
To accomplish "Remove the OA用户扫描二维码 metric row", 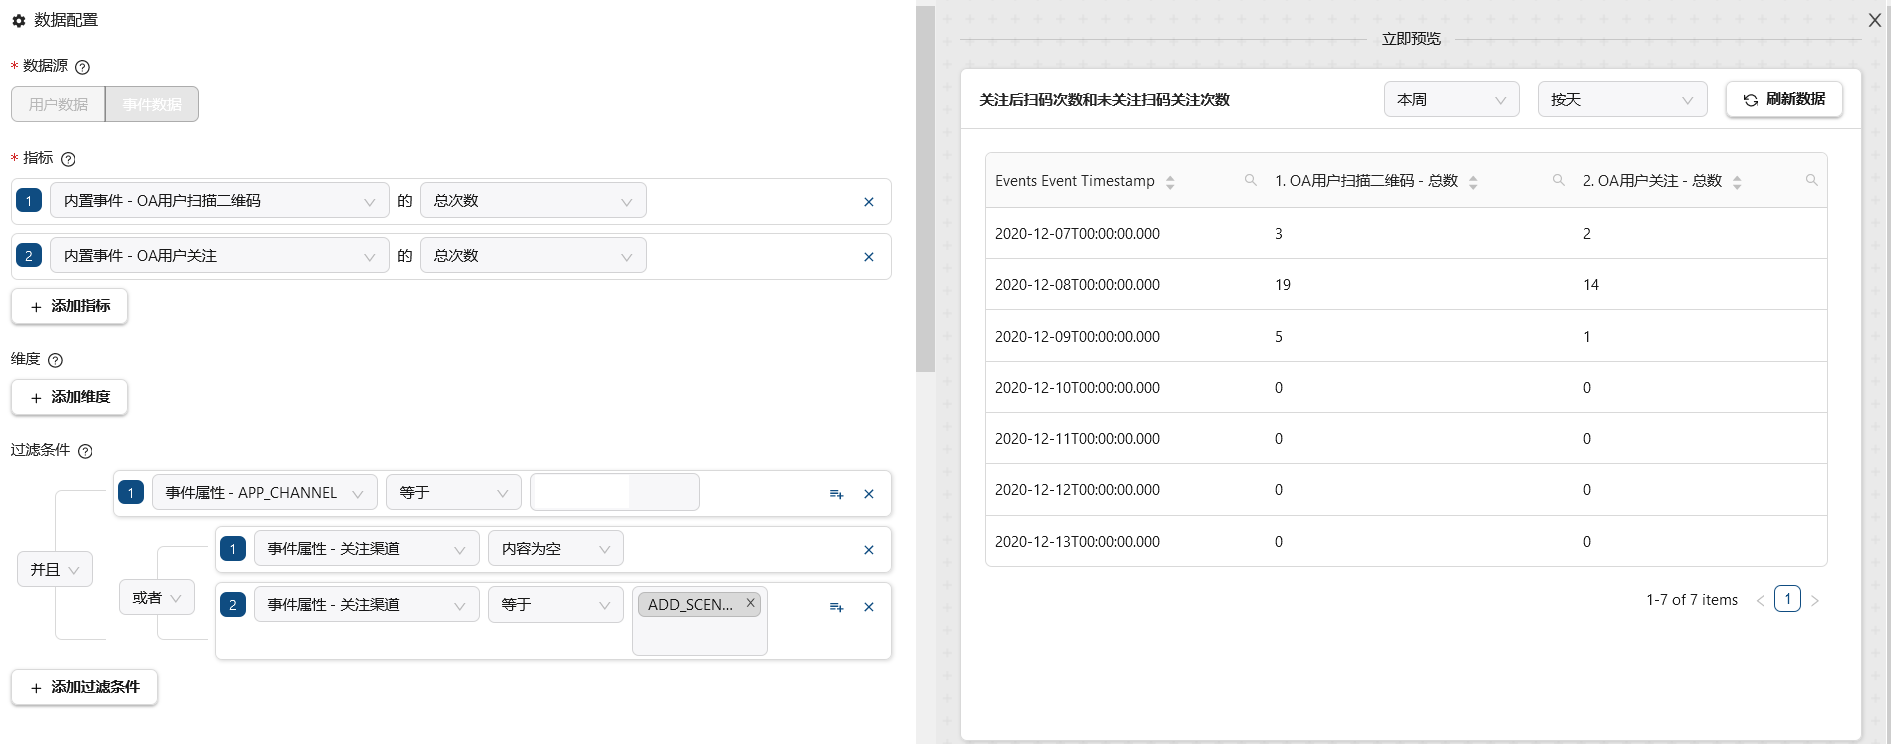I will coord(868,202).
